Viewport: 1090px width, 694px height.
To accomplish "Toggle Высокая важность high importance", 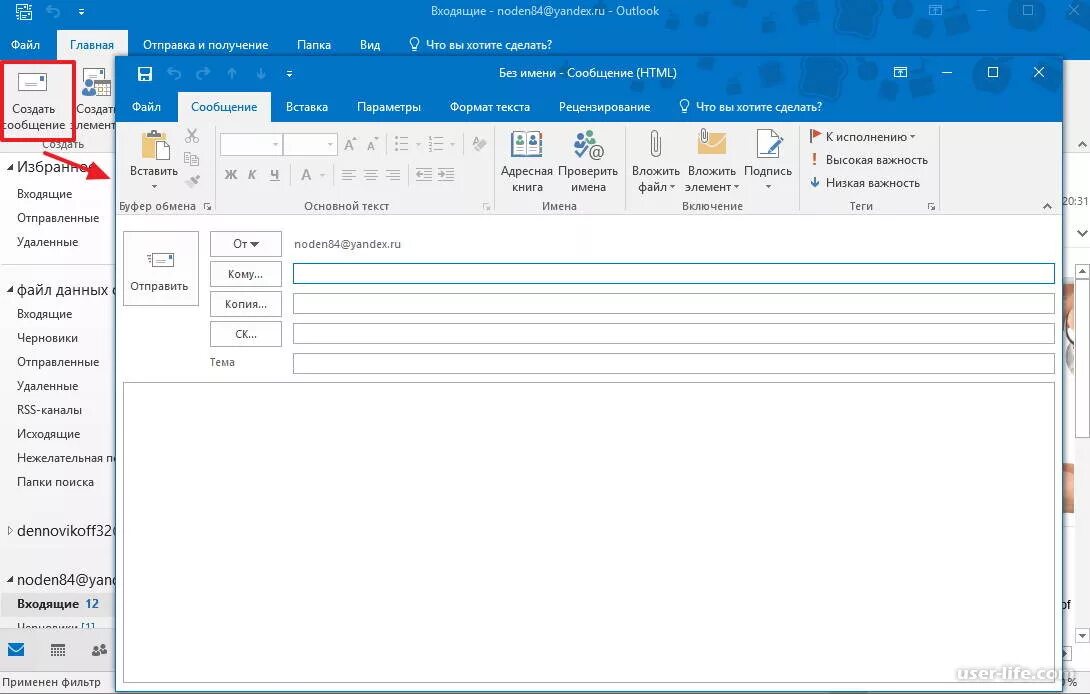I will click(869, 160).
